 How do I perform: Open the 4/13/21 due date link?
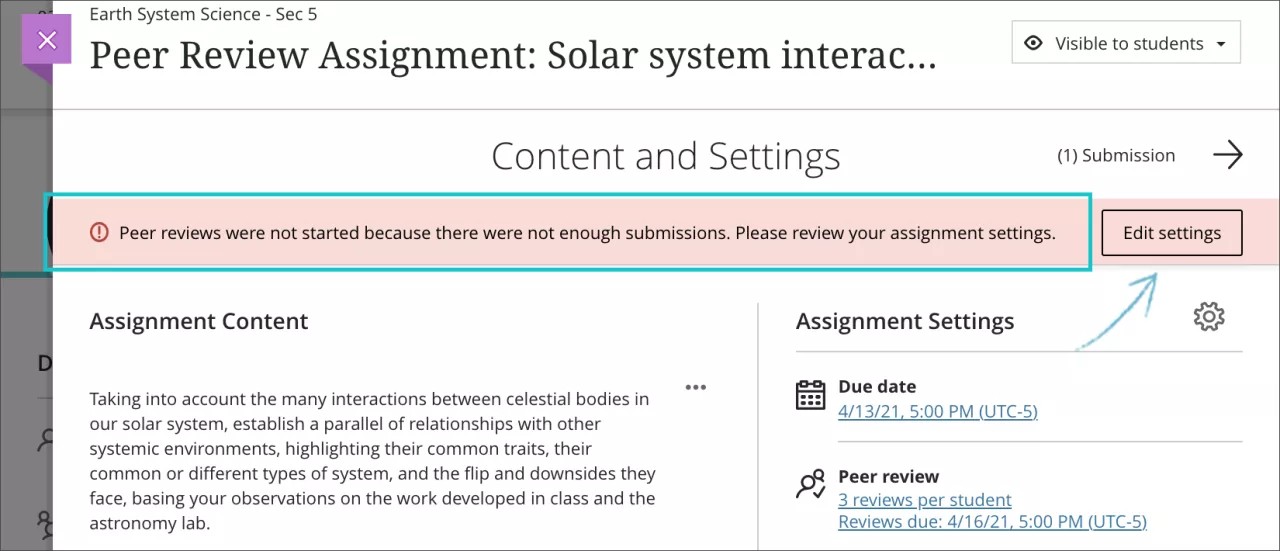click(x=937, y=412)
